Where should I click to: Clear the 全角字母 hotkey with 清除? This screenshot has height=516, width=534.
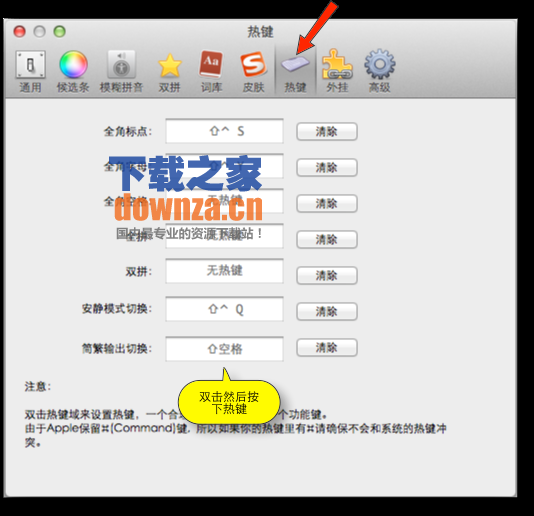coord(327,168)
